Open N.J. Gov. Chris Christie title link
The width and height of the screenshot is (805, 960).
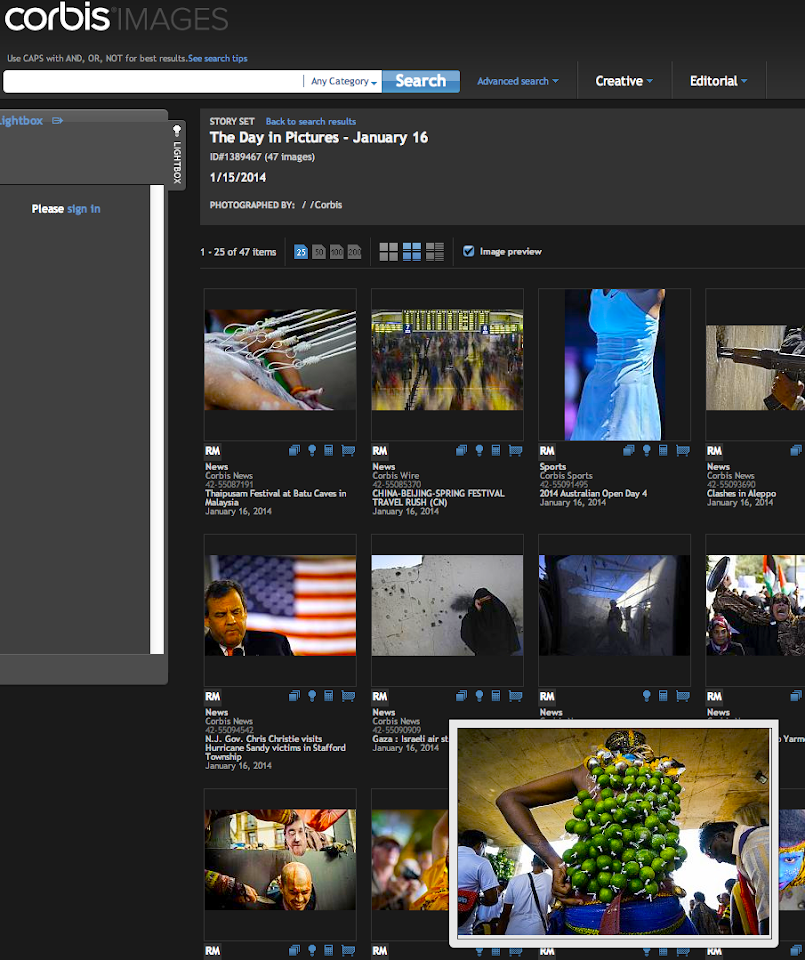(275, 748)
